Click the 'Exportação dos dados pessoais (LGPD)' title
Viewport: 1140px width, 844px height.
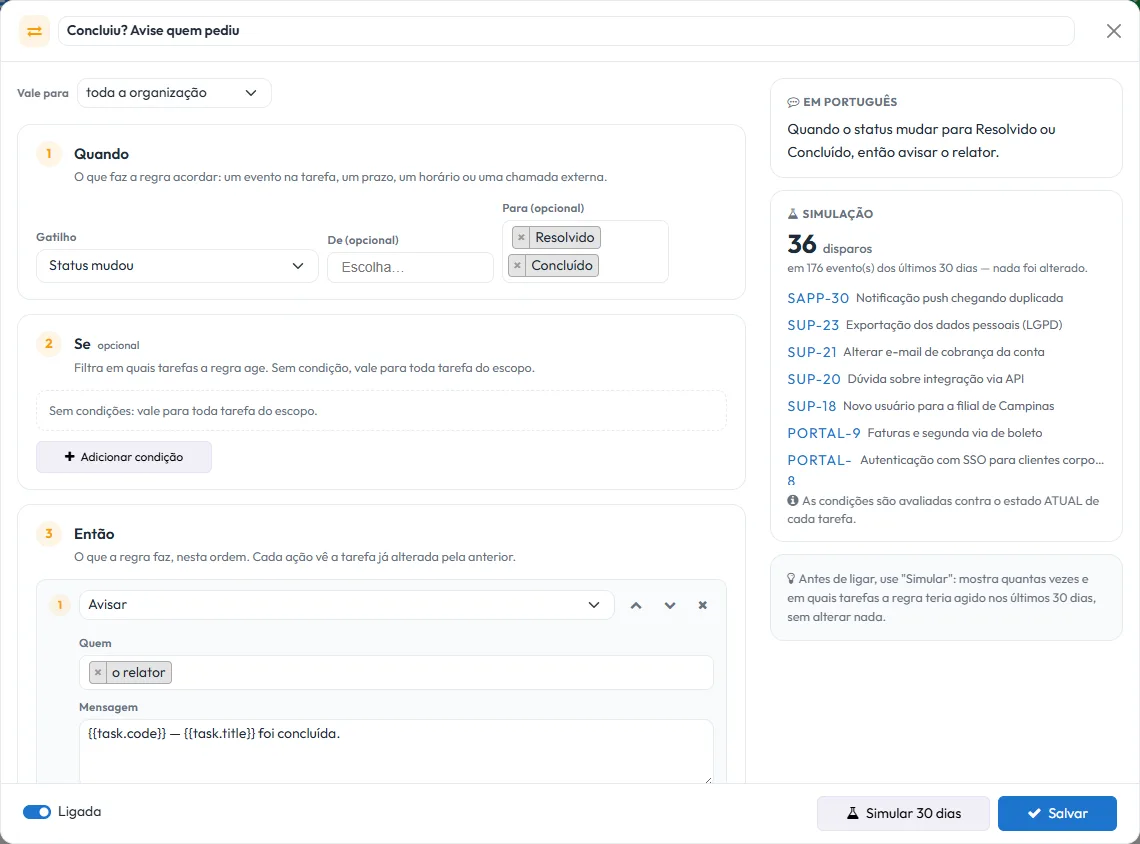pos(954,325)
